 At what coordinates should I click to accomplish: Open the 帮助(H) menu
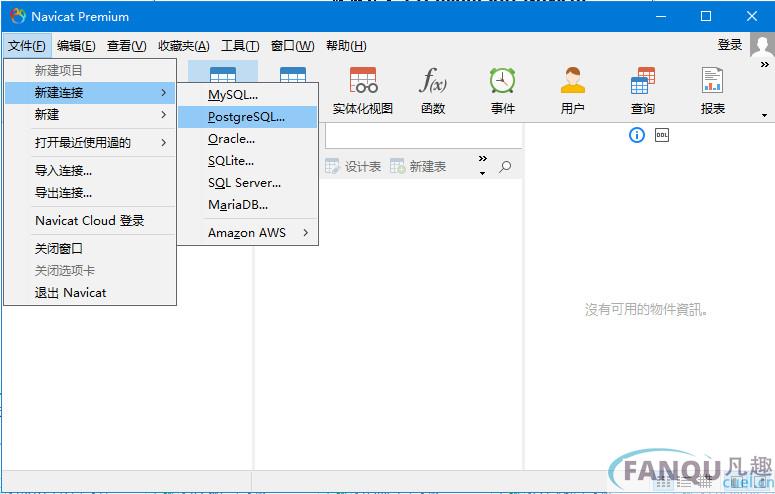[346, 46]
